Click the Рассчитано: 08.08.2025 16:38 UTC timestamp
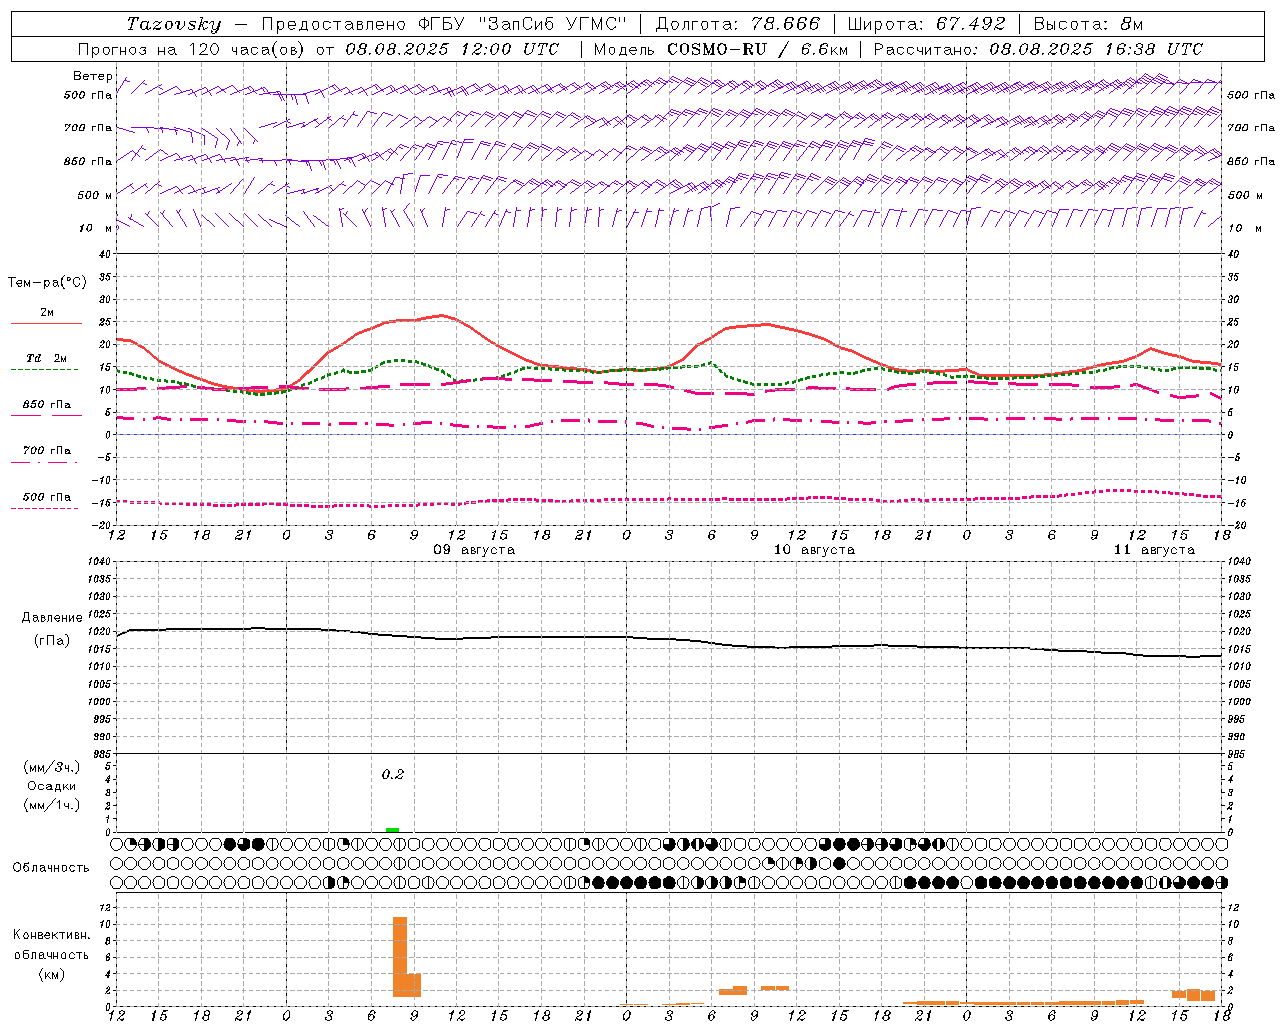This screenshot has width=1280, height=1024. (x=1038, y=49)
